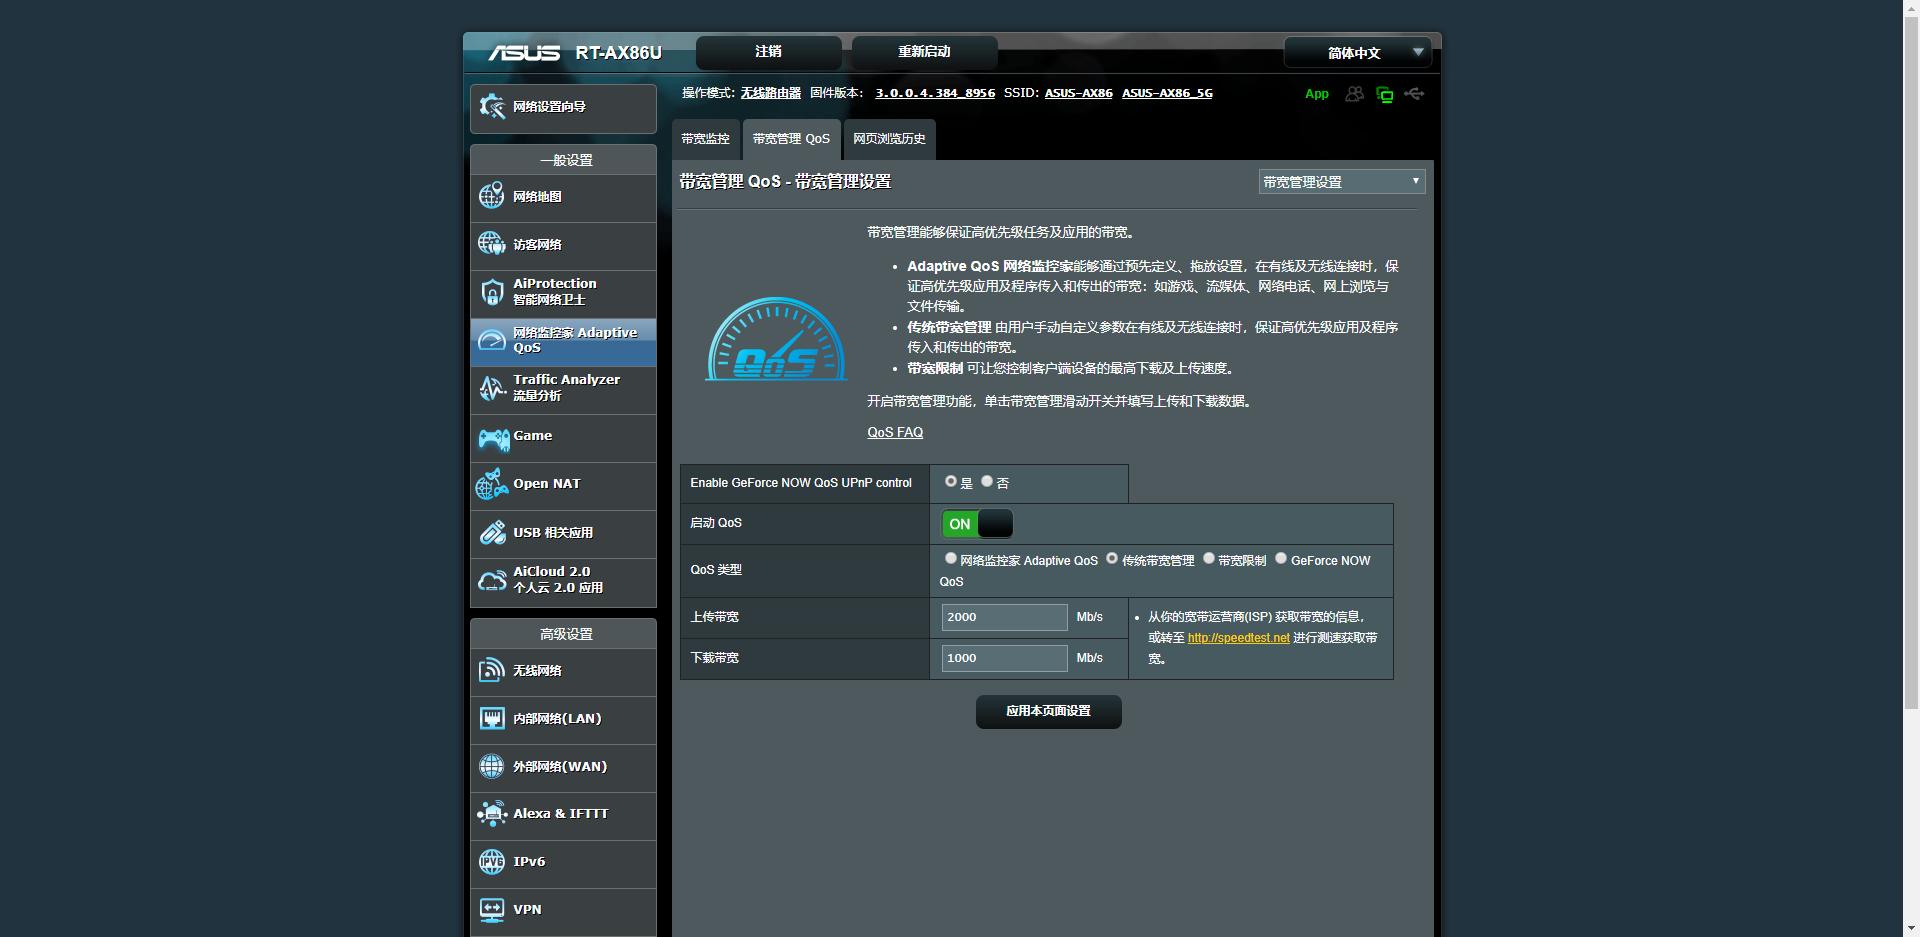The height and width of the screenshot is (937, 1920).
Task: Open the client list people icon
Action: pos(1355,93)
